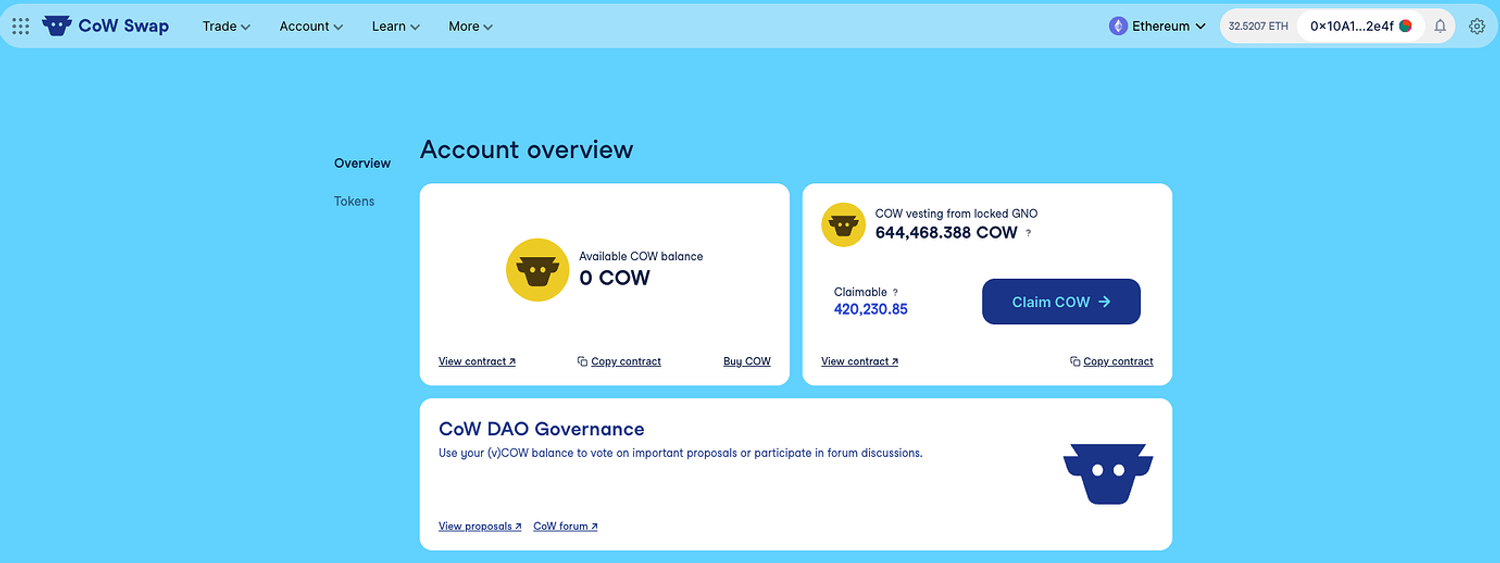Click the CoW Swap logo

(x=106, y=26)
